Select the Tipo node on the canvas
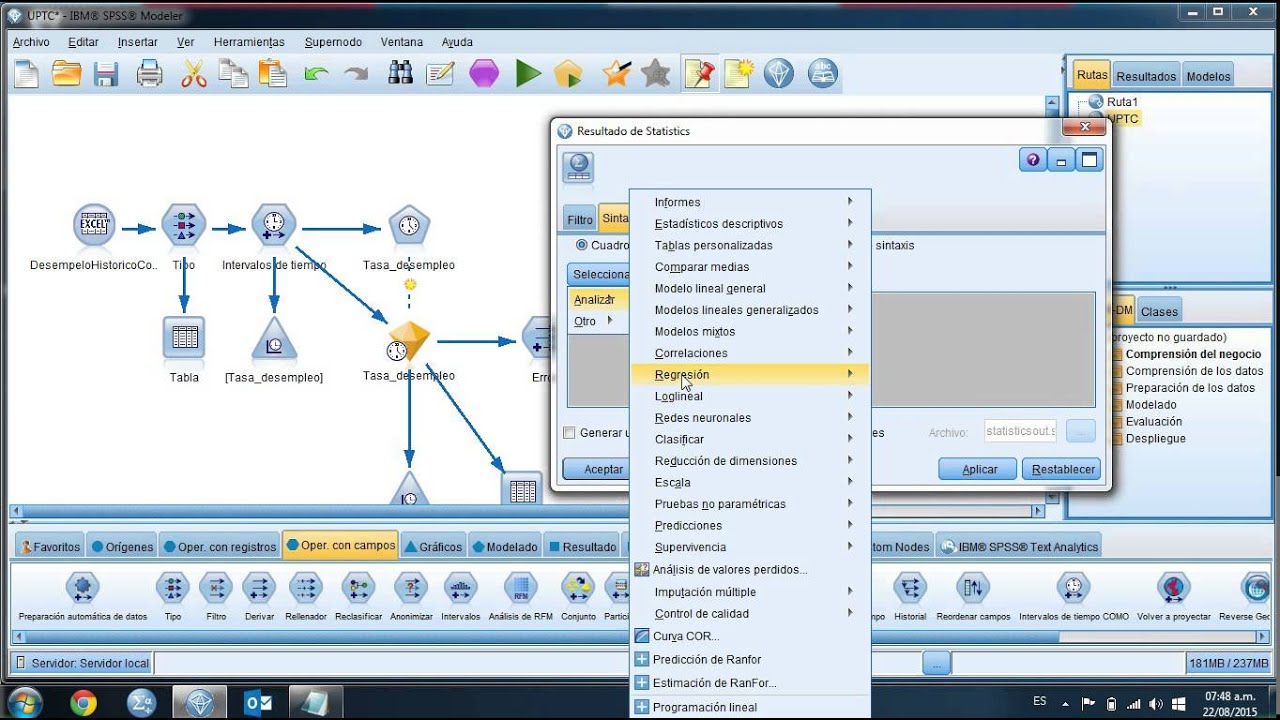 183,225
